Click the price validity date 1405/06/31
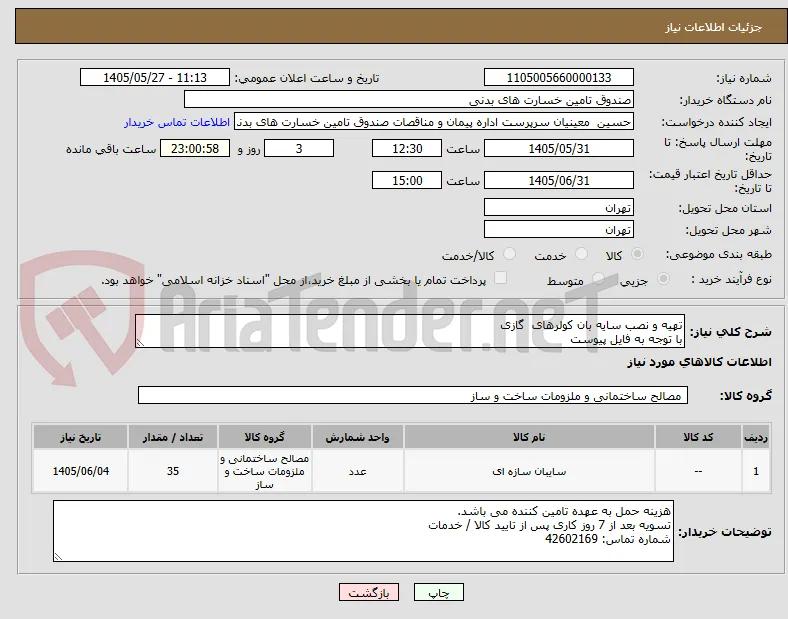 coord(559,180)
